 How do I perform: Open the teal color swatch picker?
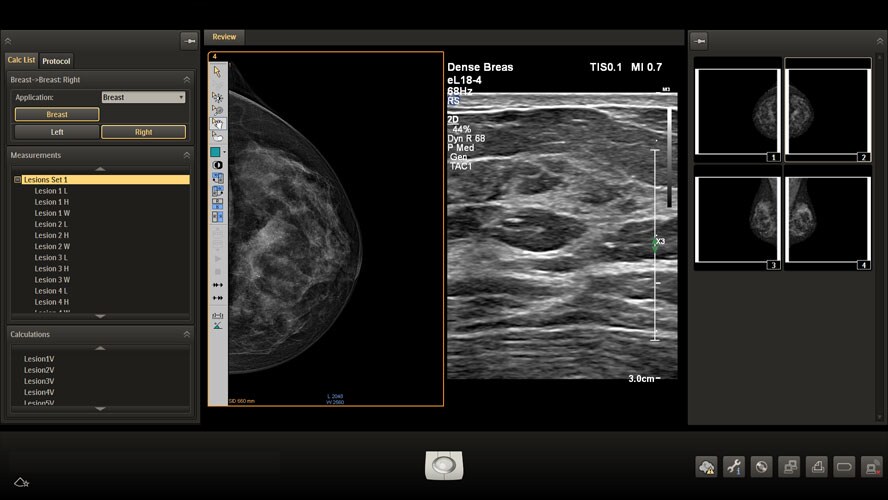(x=215, y=152)
